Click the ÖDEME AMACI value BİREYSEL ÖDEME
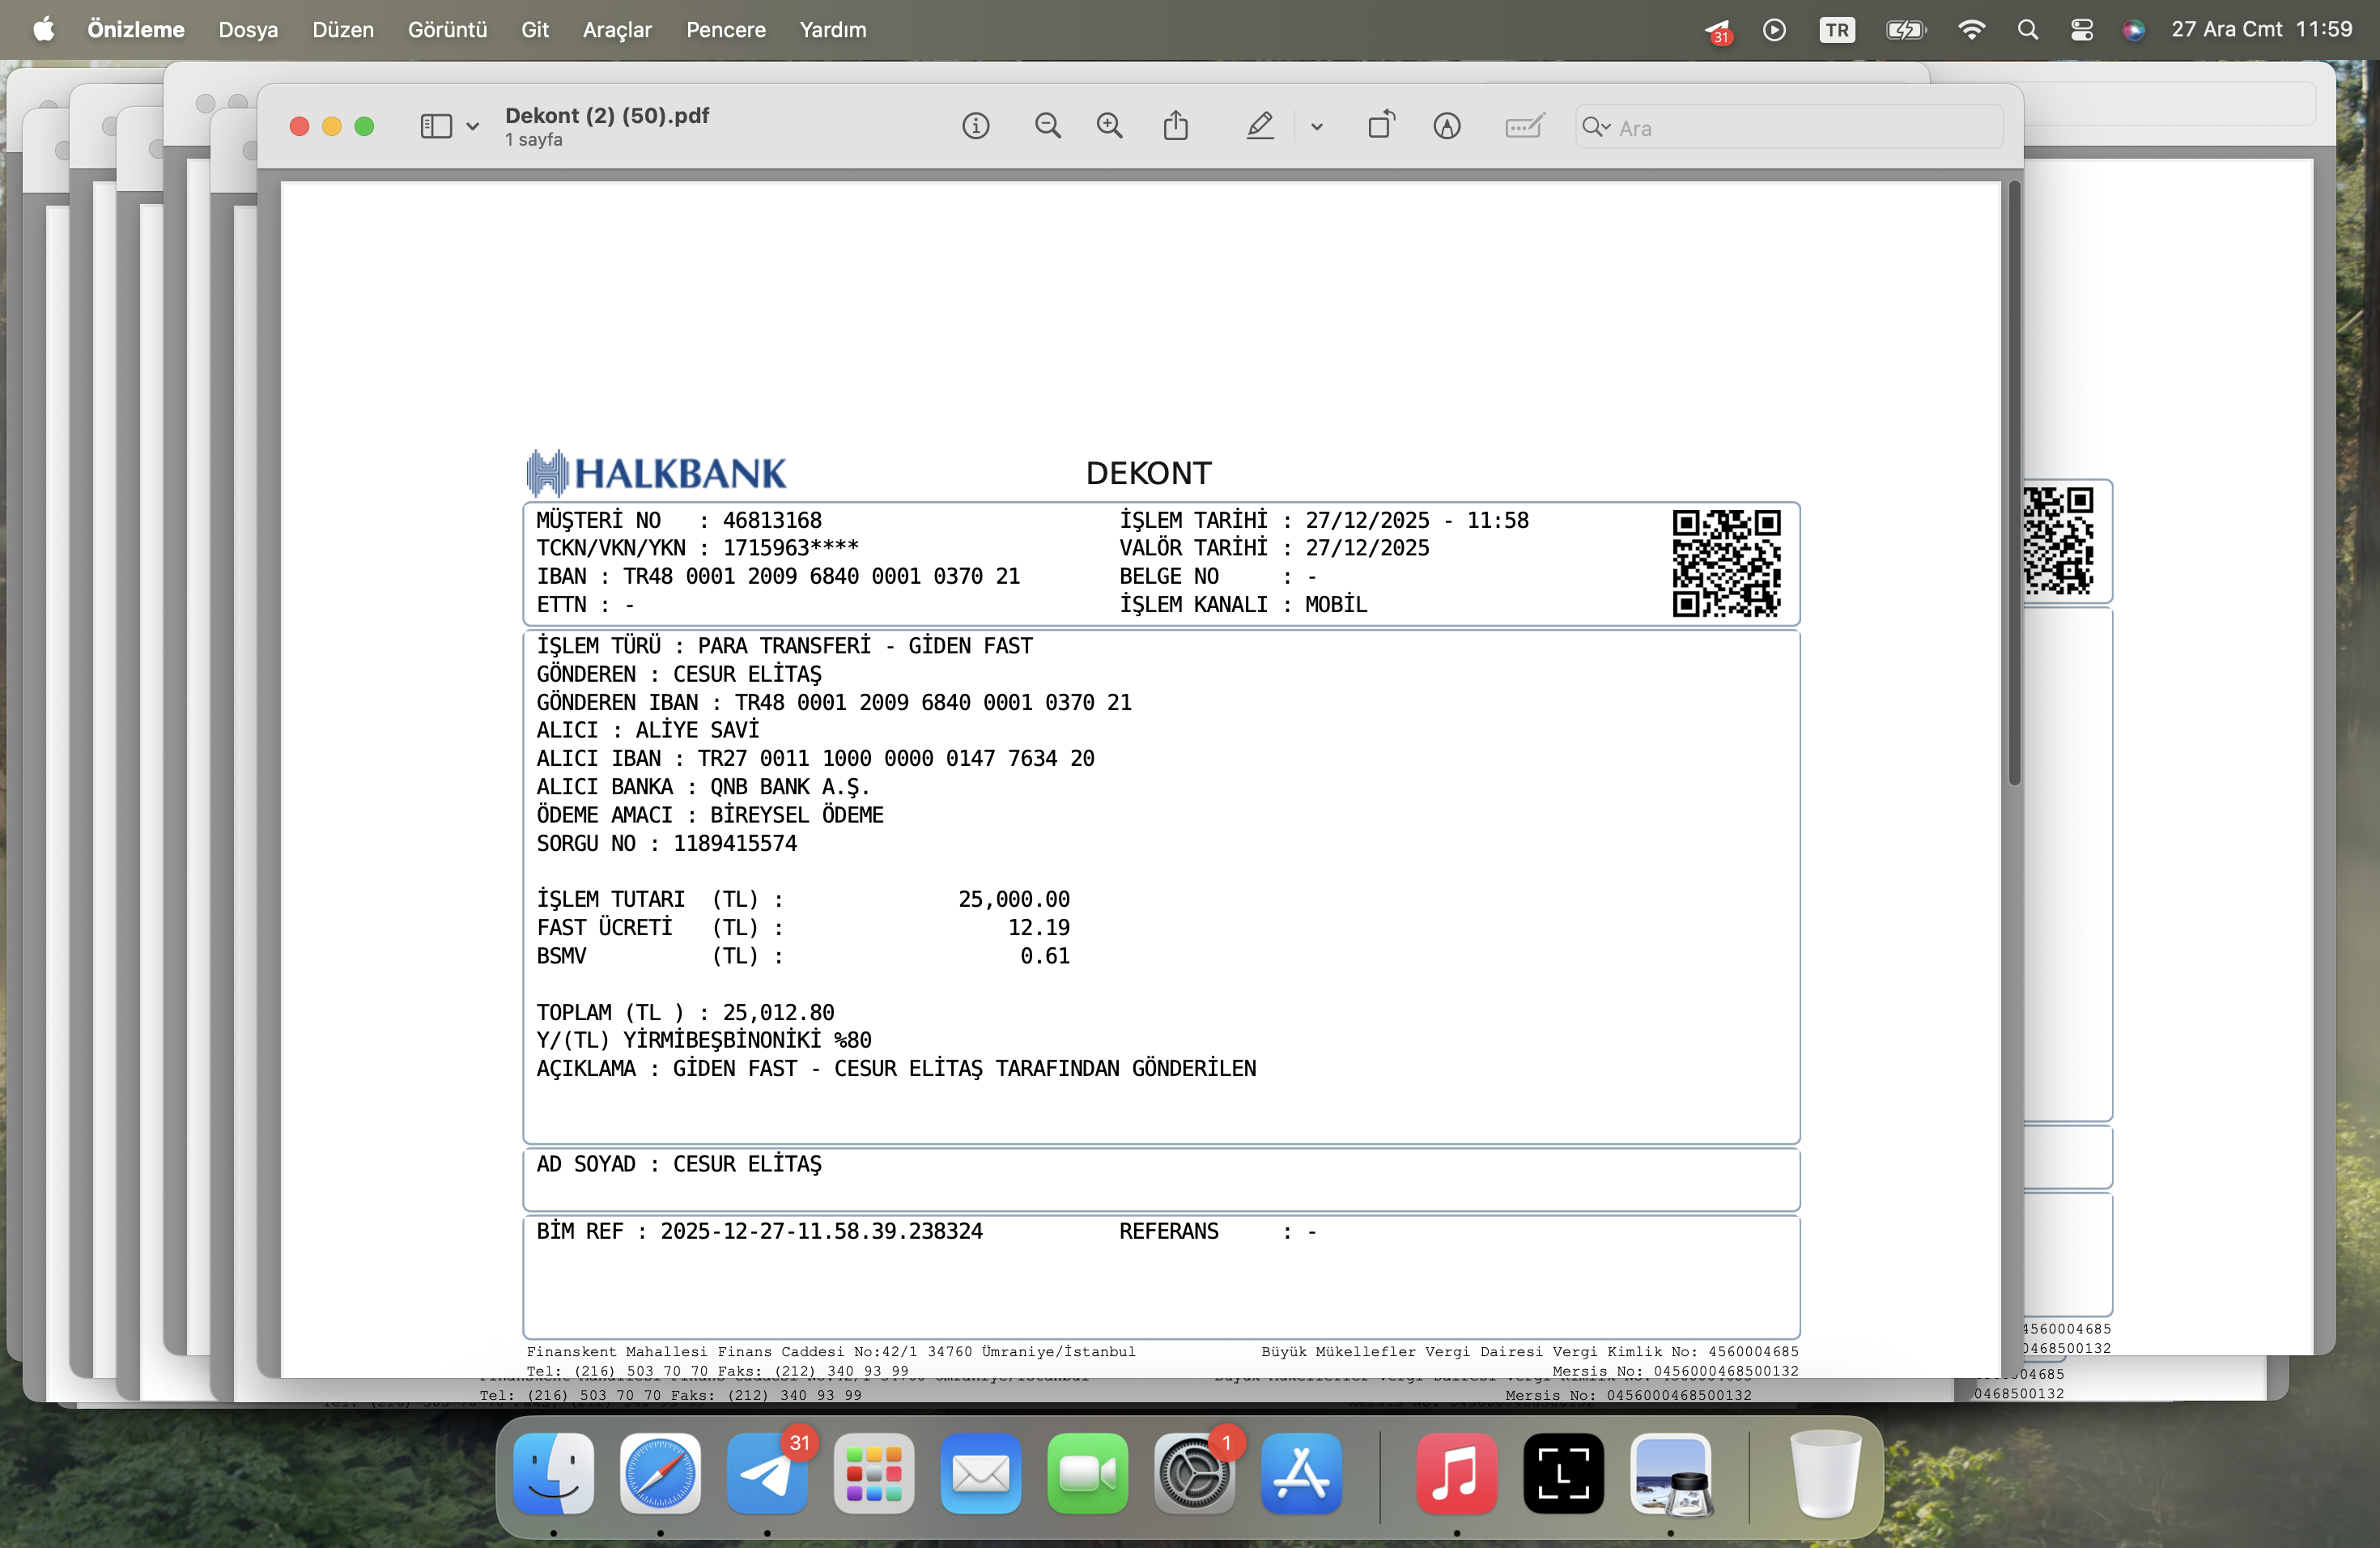The width and height of the screenshot is (2380, 1548). [x=797, y=815]
